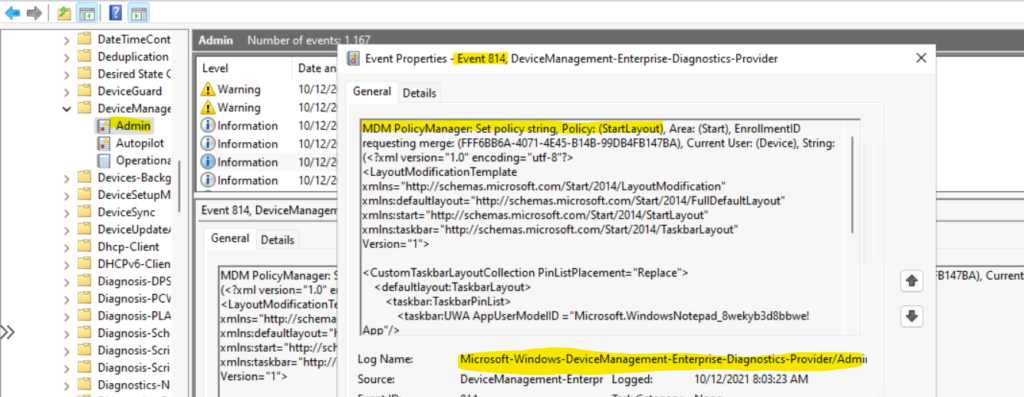
Task: Go to next event with the down arrow
Action: click(x=911, y=317)
